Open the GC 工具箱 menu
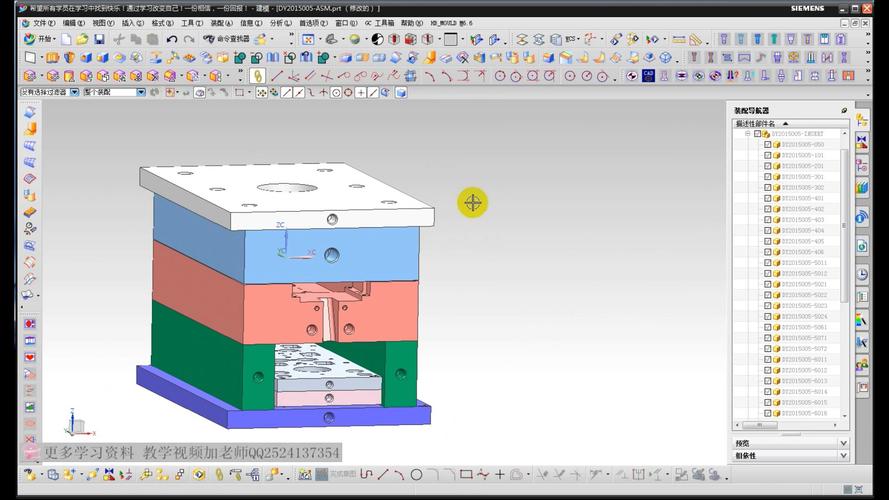Viewport: 889px width, 500px height. click(x=379, y=23)
